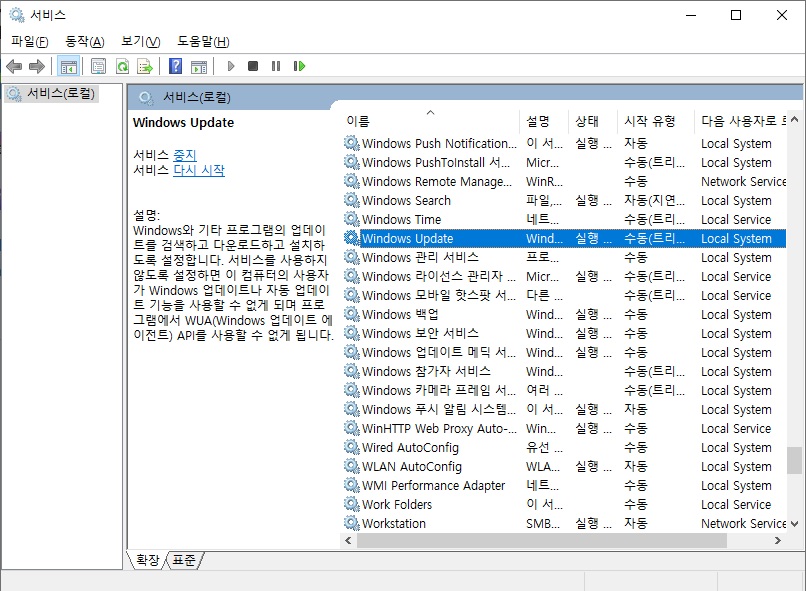Click gear icon of WLAN AutoConfig row
This screenshot has width=806, height=591.
352,467
